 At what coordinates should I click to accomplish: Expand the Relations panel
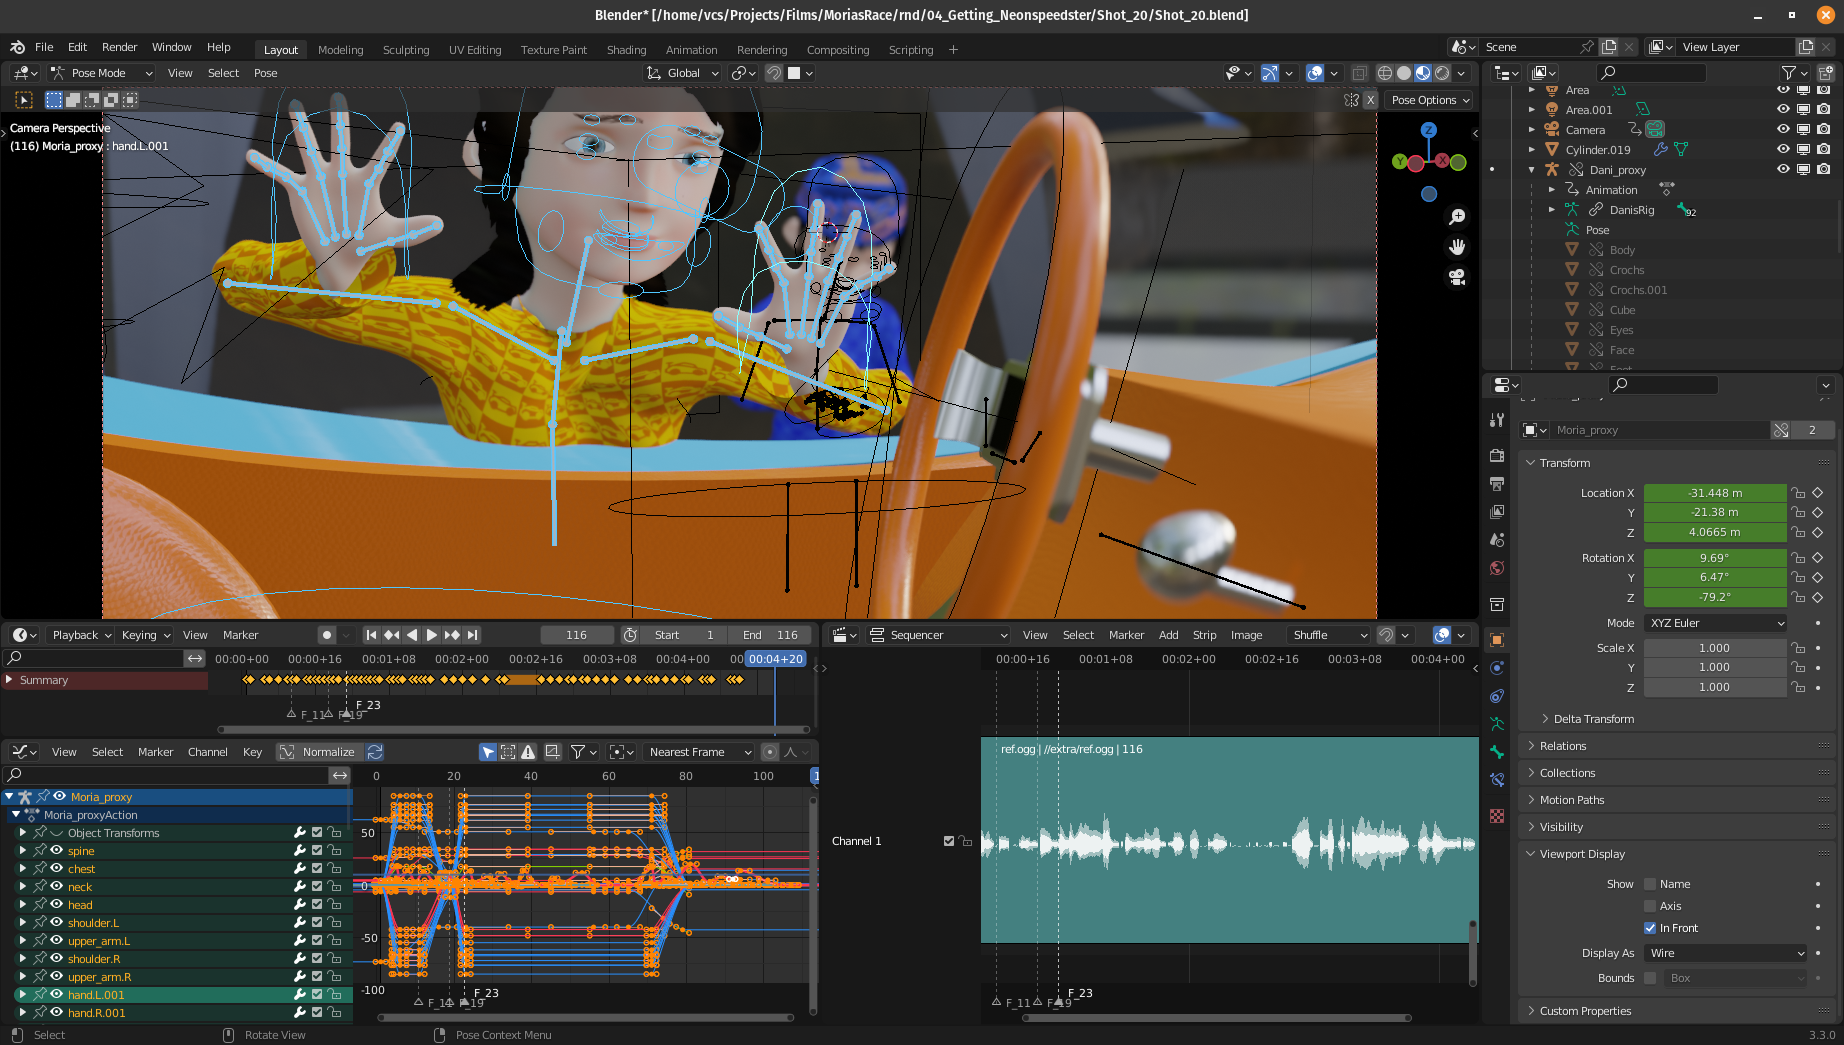tap(1563, 746)
